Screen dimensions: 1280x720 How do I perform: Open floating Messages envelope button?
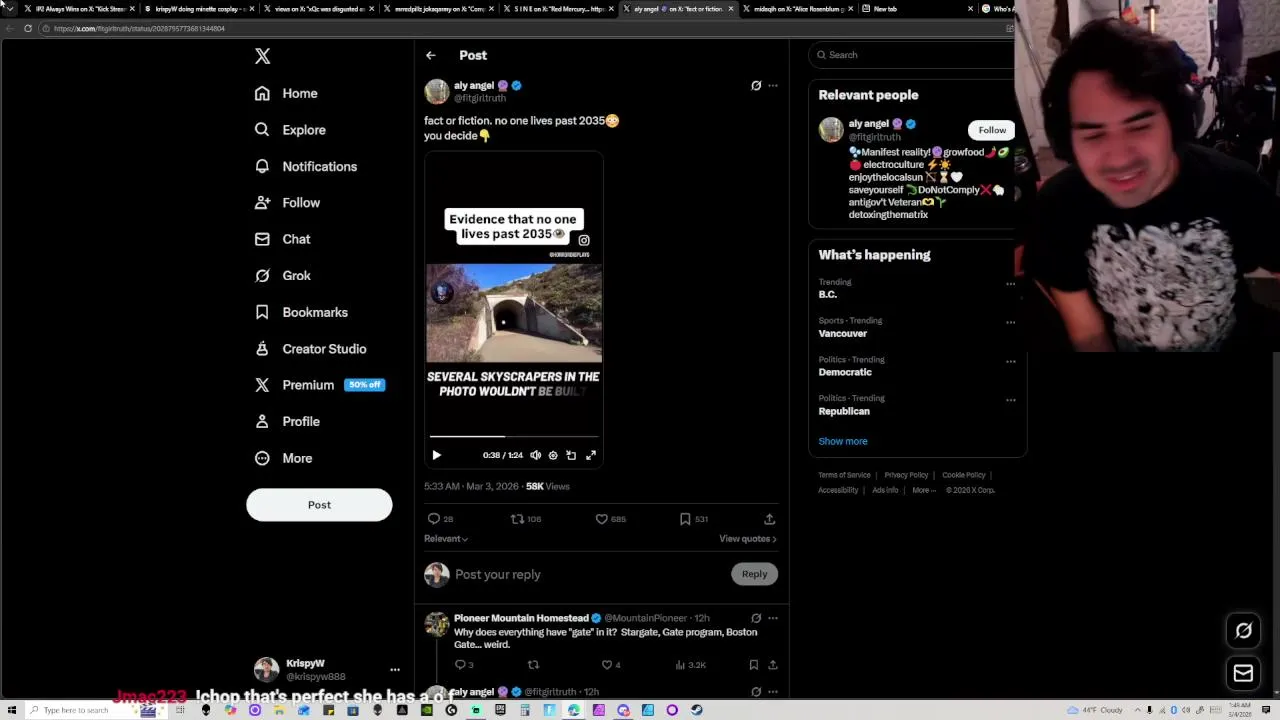1244,674
